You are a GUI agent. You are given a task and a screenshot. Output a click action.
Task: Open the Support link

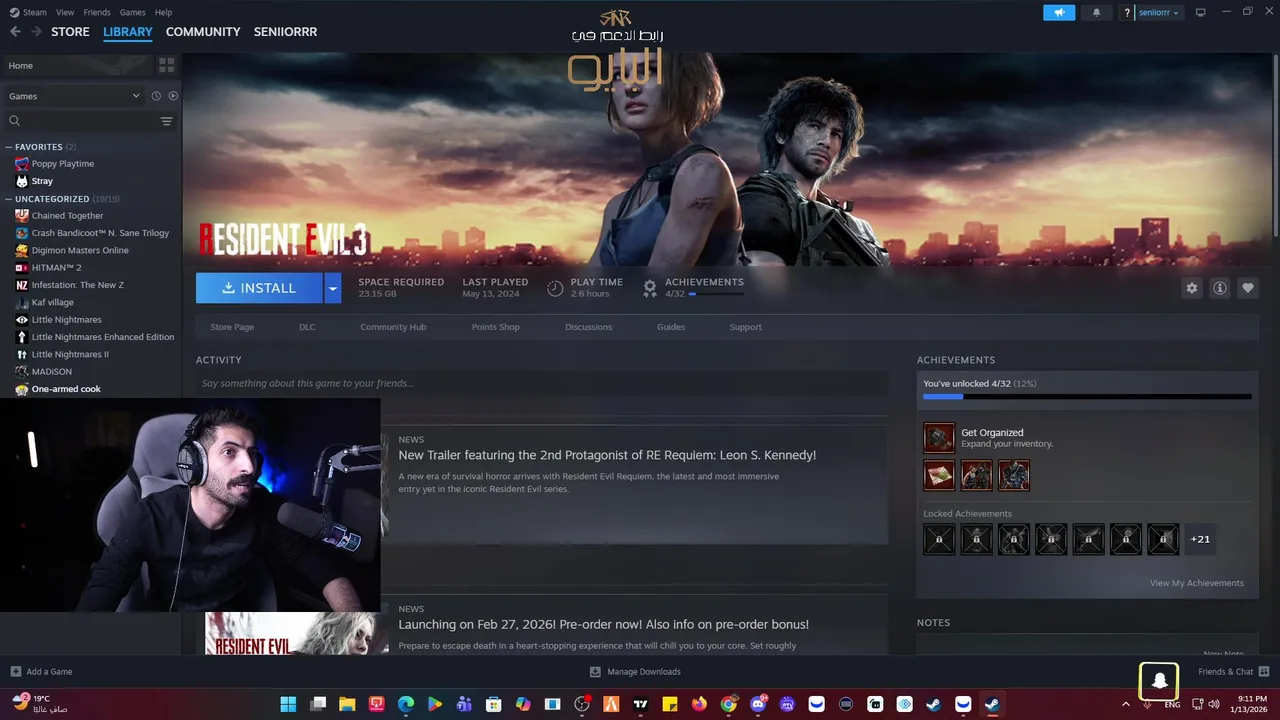[745, 327]
